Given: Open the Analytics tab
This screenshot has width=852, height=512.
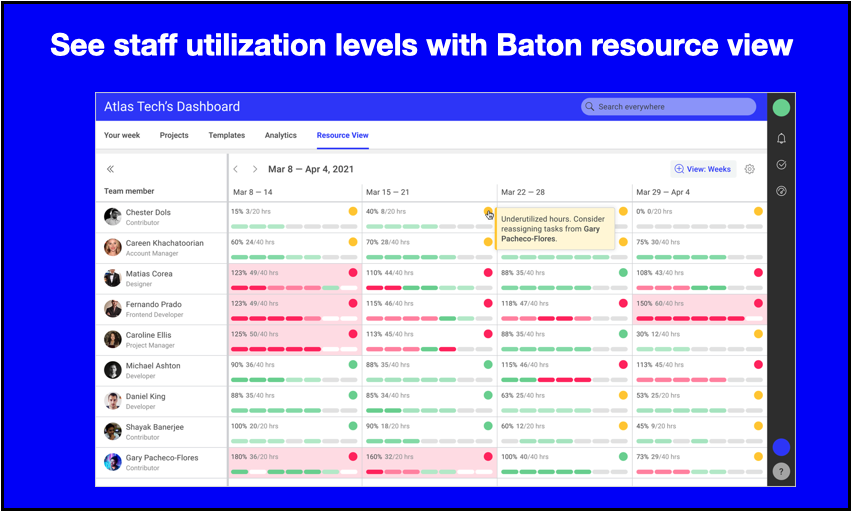Looking at the screenshot, I should coord(280,135).
